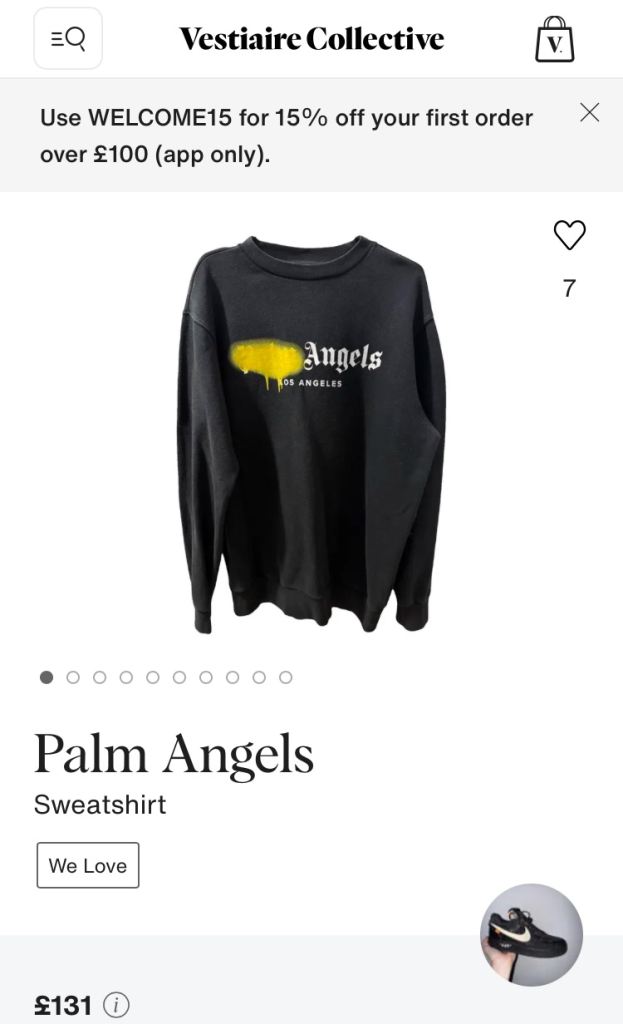623x1024 pixels.
Task: Select the third image carousel dot
Action: pos(99,677)
